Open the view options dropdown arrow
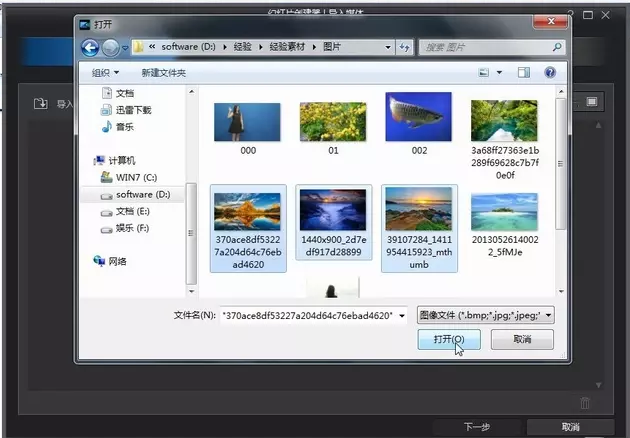The height and width of the screenshot is (438, 630). point(499,72)
